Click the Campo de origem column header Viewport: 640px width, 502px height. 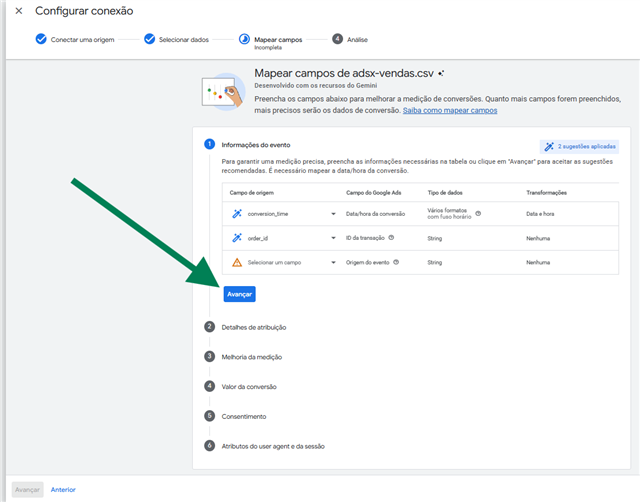pyautogui.click(x=252, y=193)
